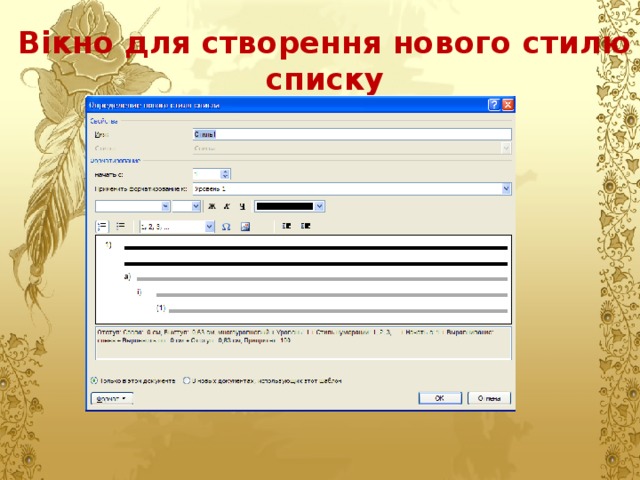The width and height of the screenshot is (640, 480).
Task: Insert symbol via Omega icon
Action: [x=226, y=227]
